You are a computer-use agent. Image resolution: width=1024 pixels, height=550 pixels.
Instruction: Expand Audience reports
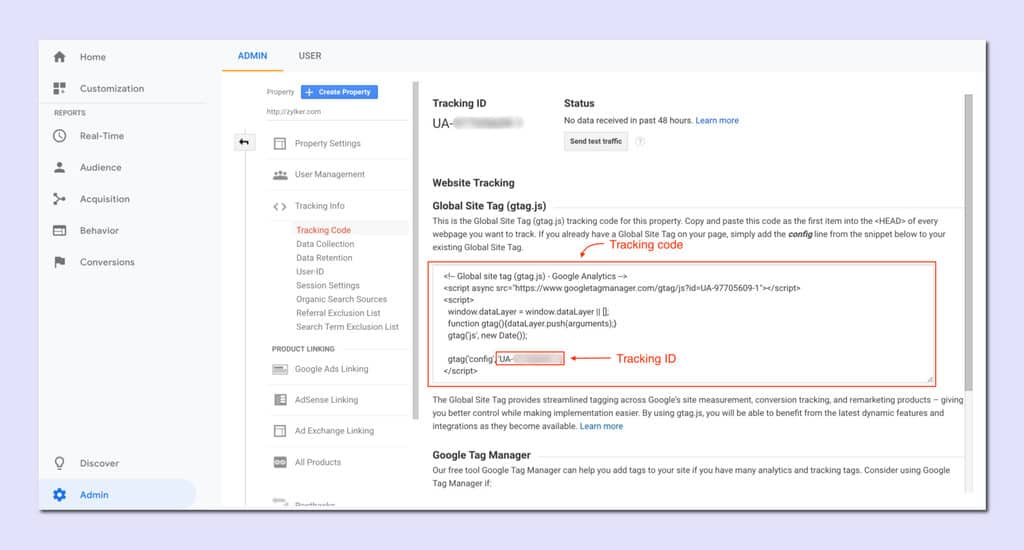coord(101,167)
